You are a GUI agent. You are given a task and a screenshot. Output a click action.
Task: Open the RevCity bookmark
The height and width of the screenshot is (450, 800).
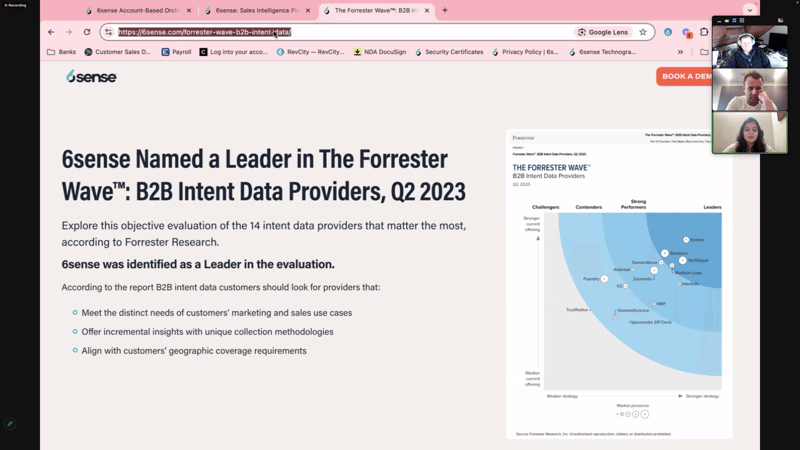pyautogui.click(x=310, y=52)
